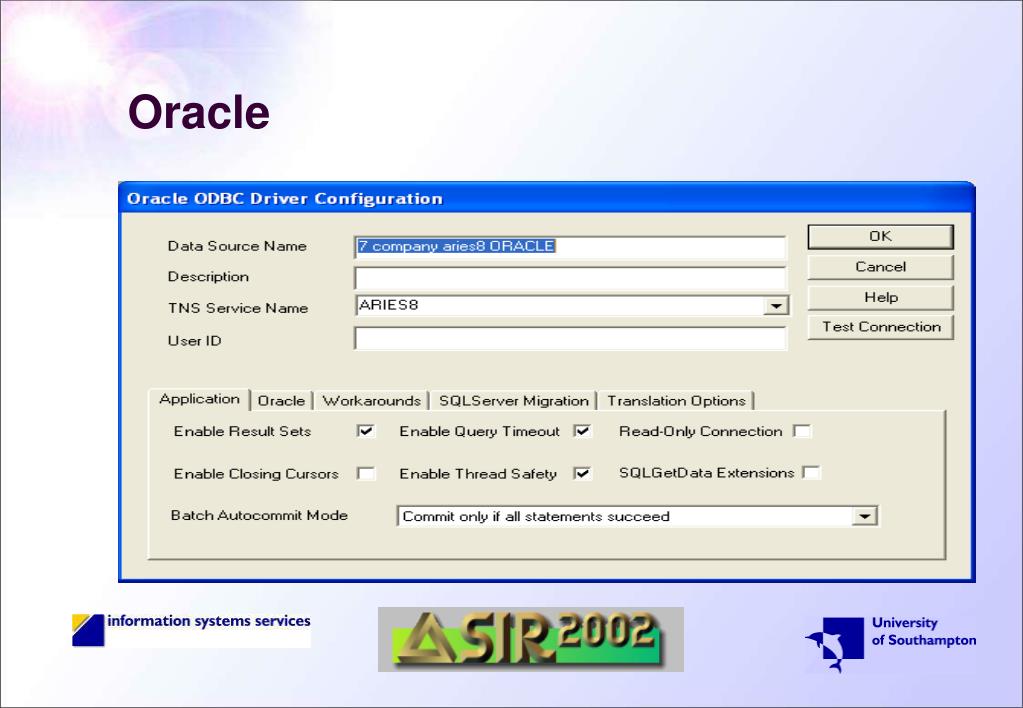Click the Data Source Name field
Viewport: 1023px width, 708px height.
571,247
